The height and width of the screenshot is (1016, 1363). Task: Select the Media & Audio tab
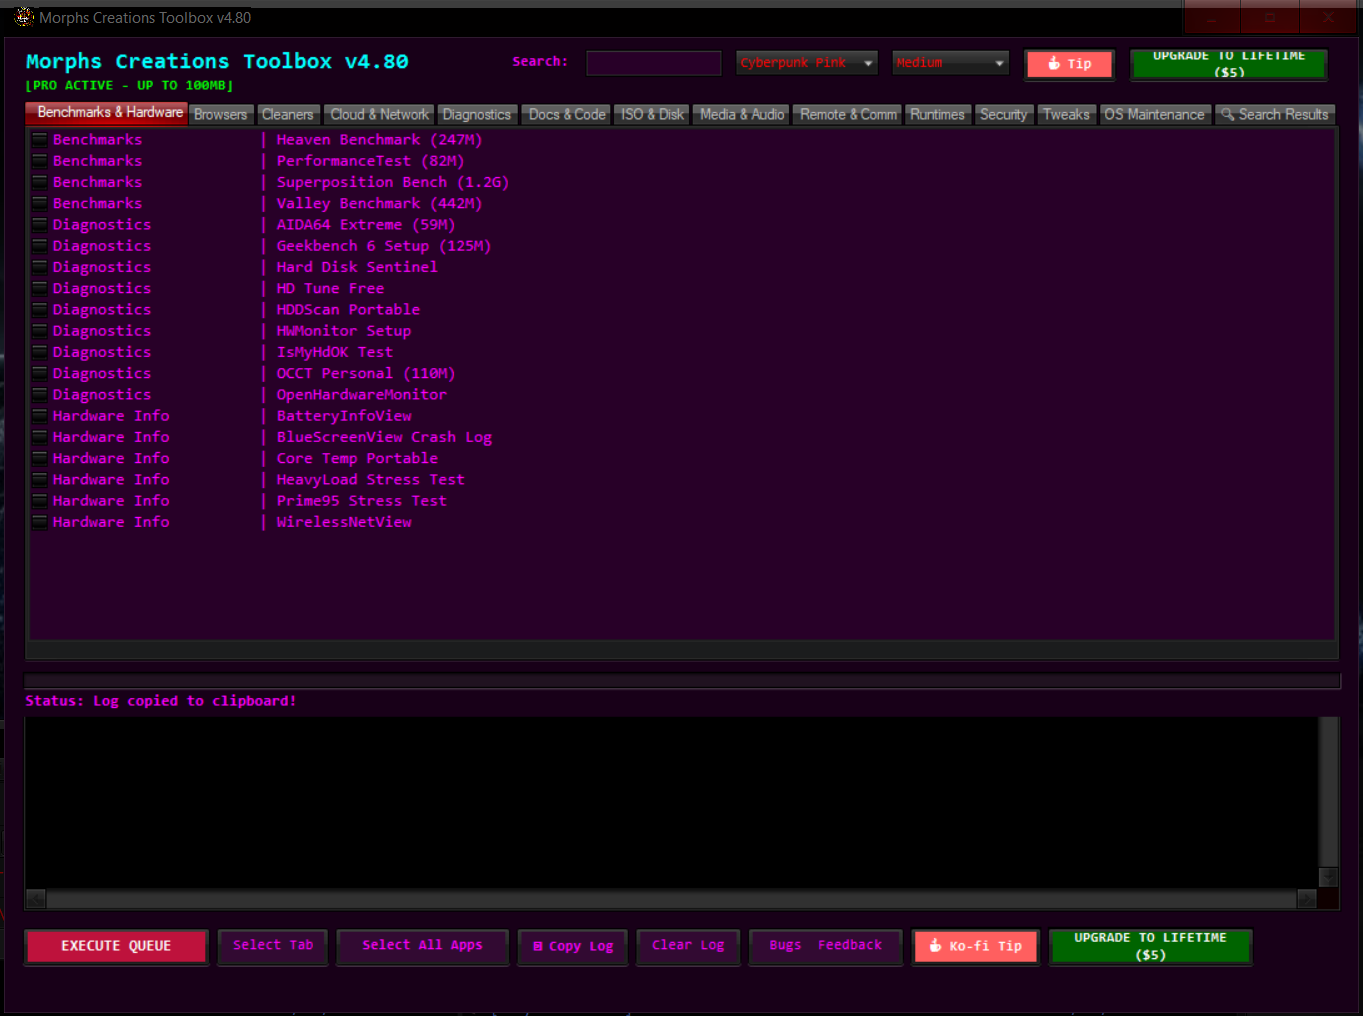[742, 115]
